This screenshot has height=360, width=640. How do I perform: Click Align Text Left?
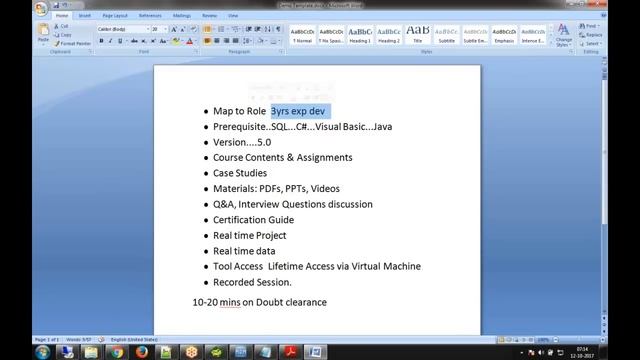(207, 41)
